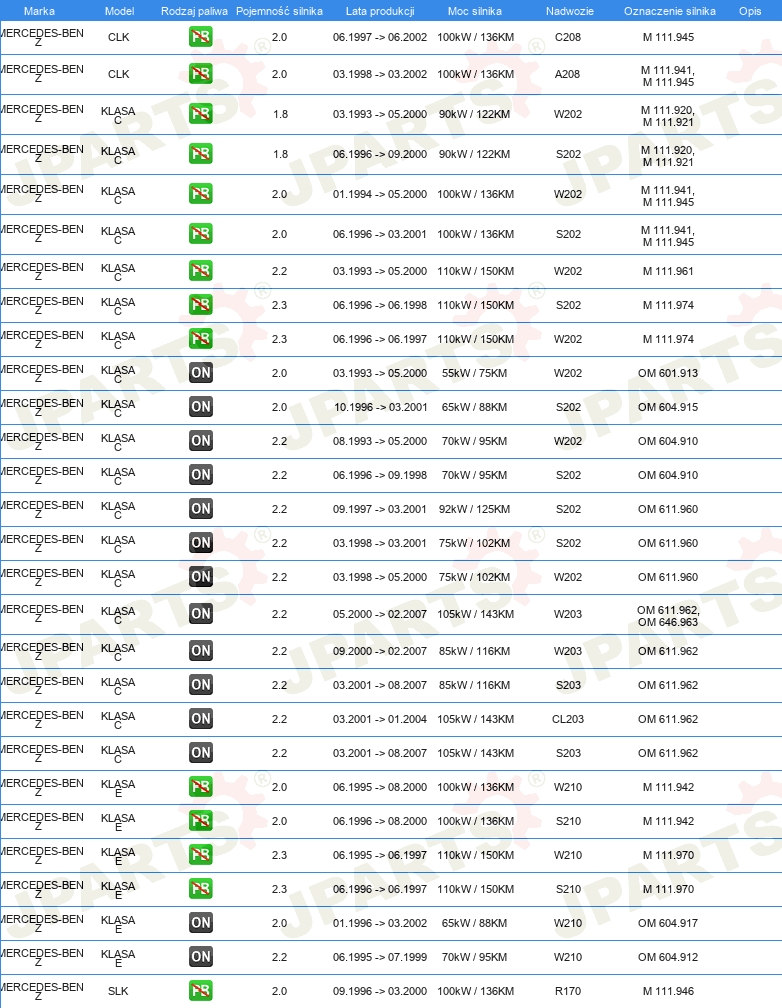Click ON icon in row dated 05.2000 -> 02.2007
This screenshot has height=1008, width=782.
click(201, 614)
